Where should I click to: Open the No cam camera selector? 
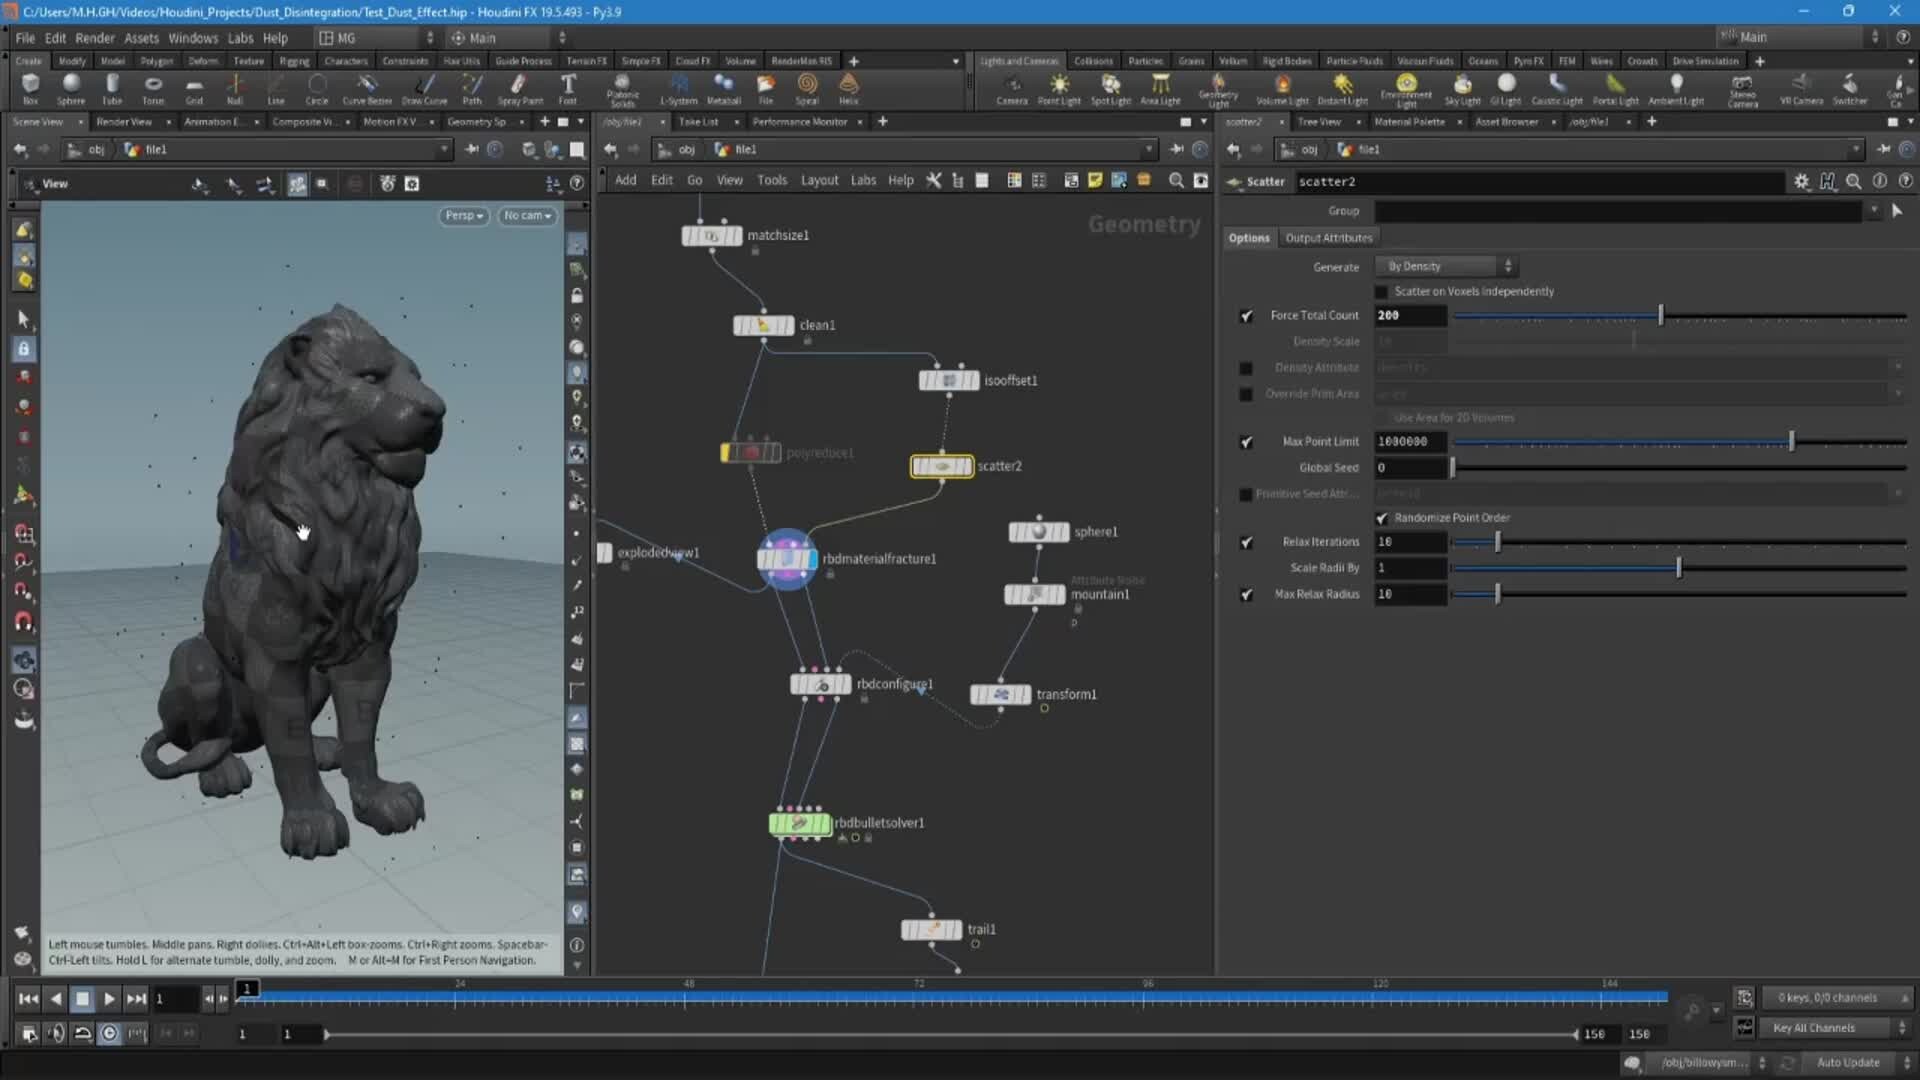point(527,215)
